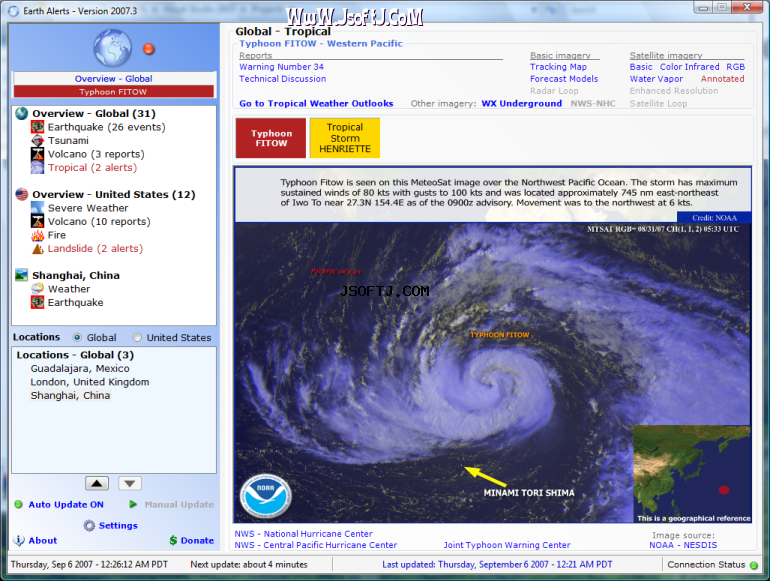Viewport: 770px width, 581px height.
Task: Click the Fire flame icon
Action: point(37,235)
